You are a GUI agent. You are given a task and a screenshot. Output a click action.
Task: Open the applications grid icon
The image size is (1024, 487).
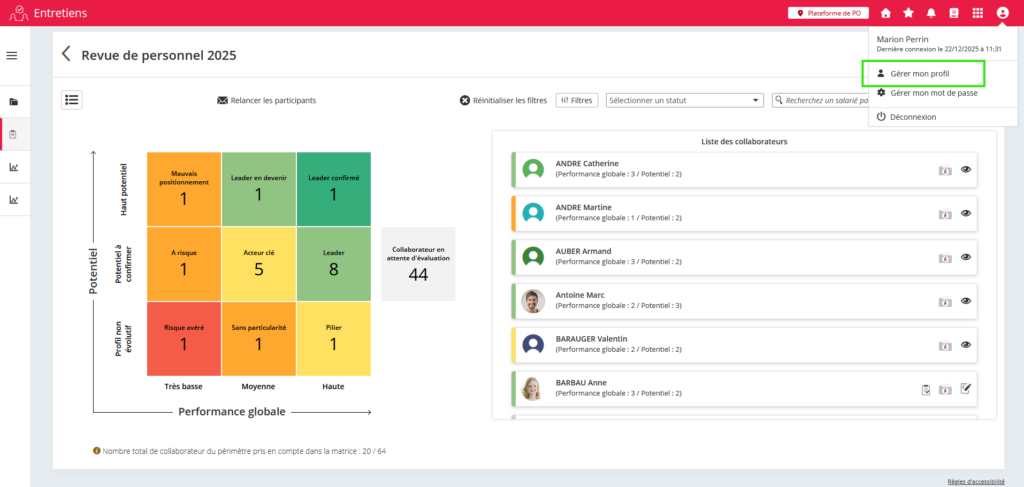(x=977, y=13)
